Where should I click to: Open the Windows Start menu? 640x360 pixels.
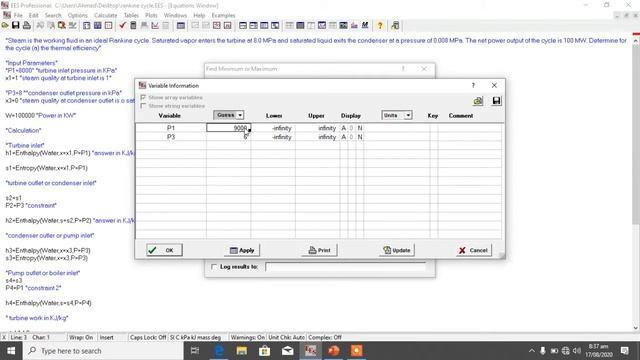coord(11,351)
